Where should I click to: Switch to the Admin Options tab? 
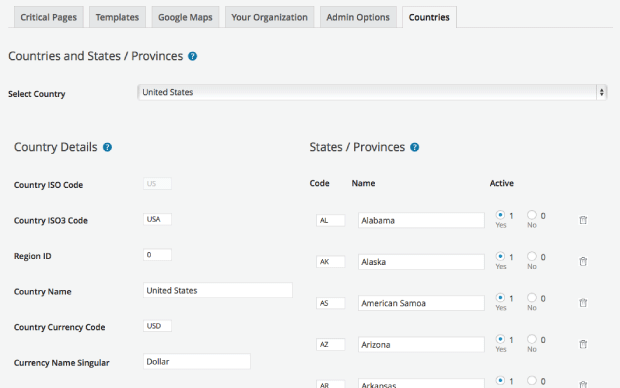(358, 17)
